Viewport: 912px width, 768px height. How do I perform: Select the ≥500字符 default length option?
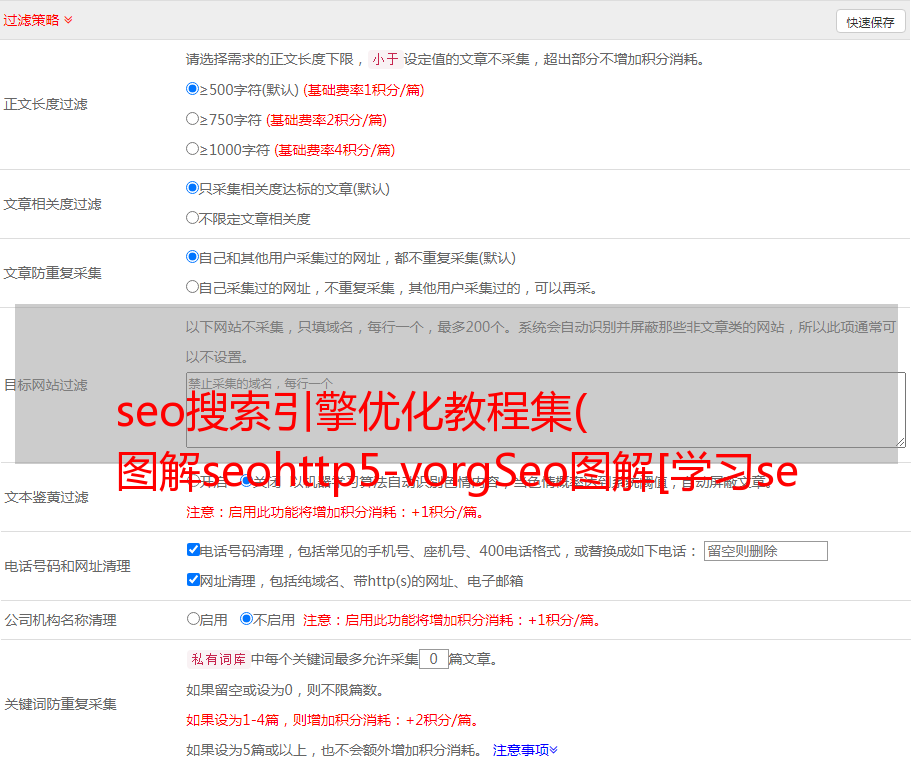click(x=192, y=88)
